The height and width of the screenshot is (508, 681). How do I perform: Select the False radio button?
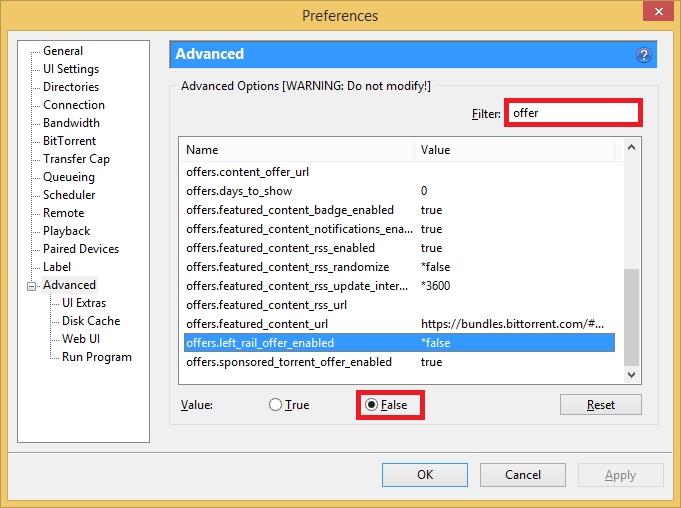click(x=371, y=405)
